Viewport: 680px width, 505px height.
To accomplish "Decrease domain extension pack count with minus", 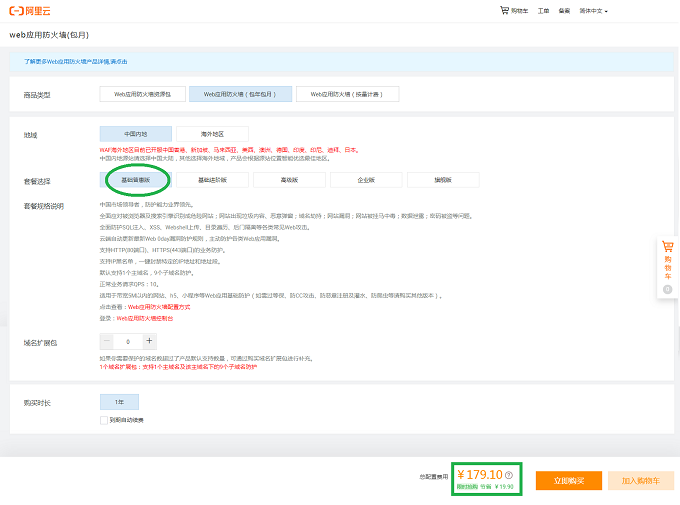I will tap(107, 341).
